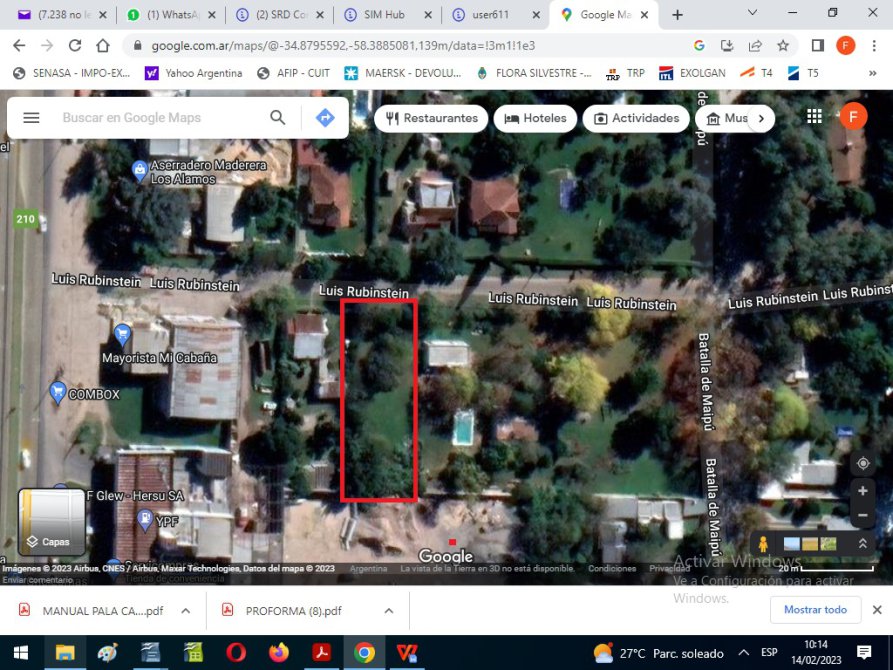Open the Google apps grid
893x670 pixels.
click(814, 117)
